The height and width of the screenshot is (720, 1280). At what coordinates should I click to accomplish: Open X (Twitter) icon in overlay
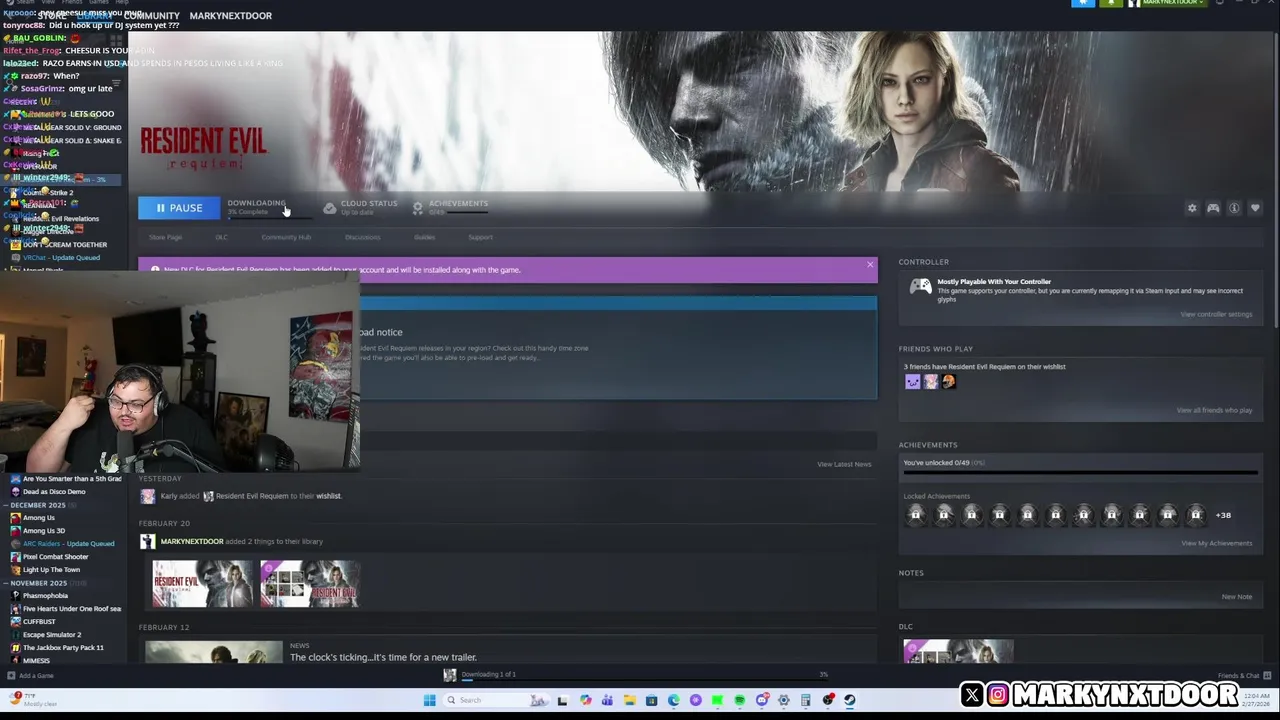click(x=972, y=695)
